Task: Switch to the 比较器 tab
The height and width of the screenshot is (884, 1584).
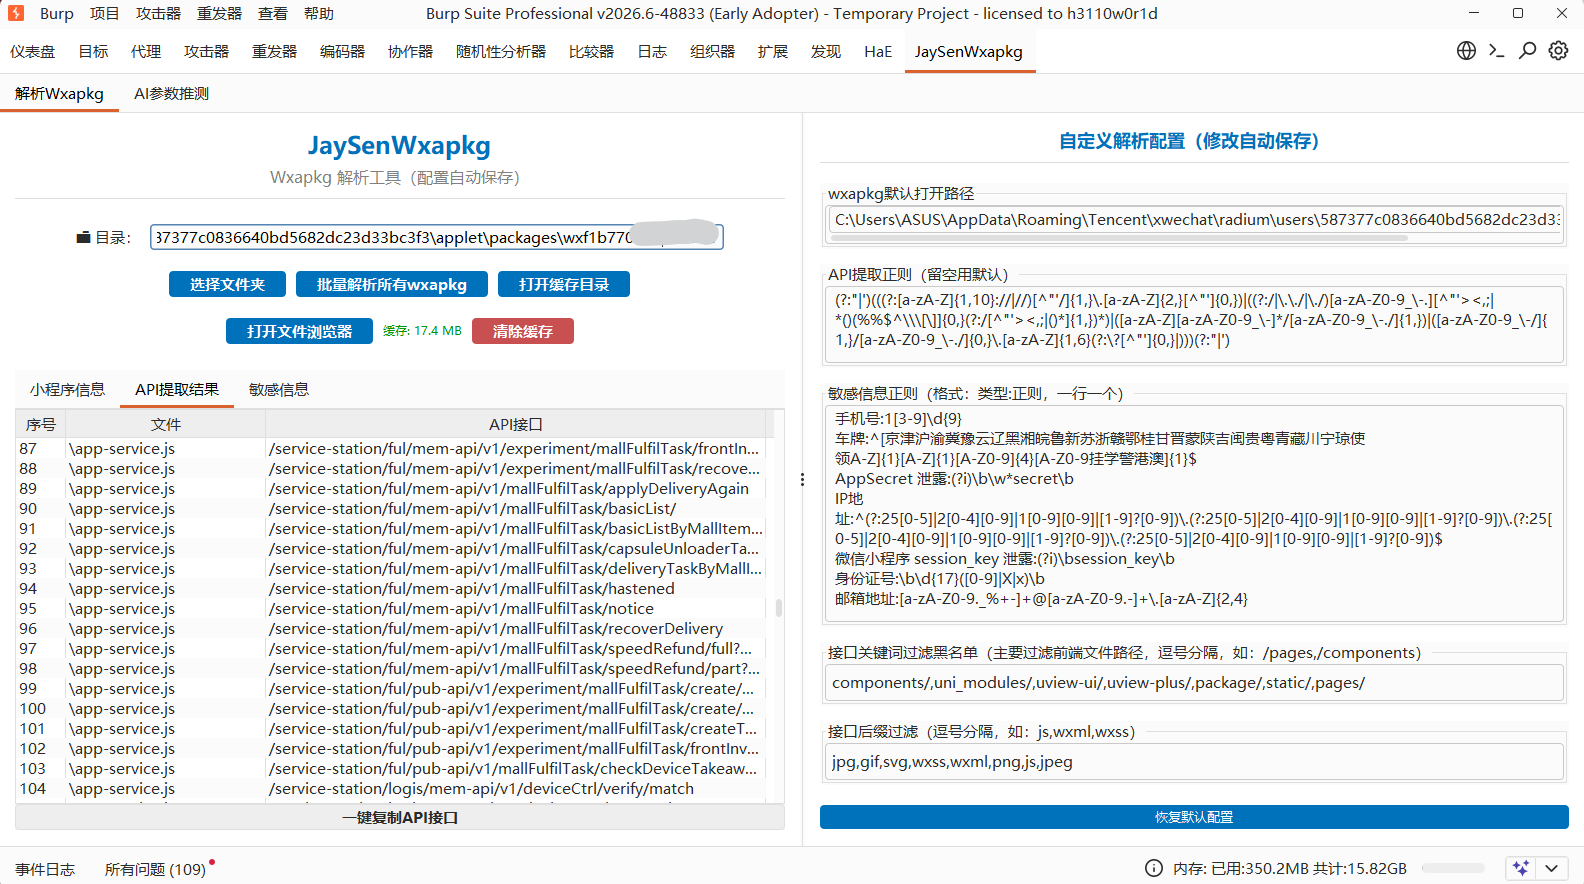Action: 591,51
